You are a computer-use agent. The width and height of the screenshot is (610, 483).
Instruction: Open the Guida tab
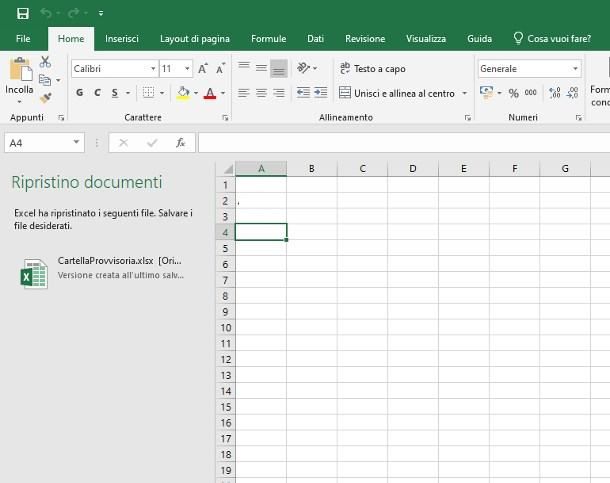(x=479, y=39)
